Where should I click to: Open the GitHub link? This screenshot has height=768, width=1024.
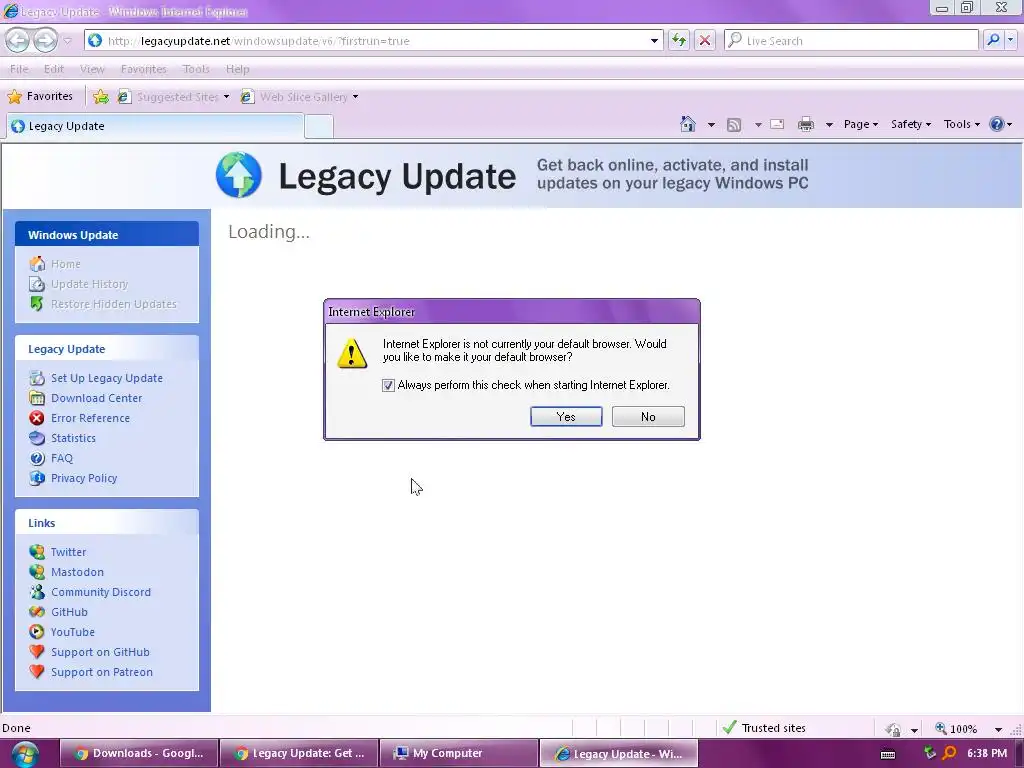(69, 612)
